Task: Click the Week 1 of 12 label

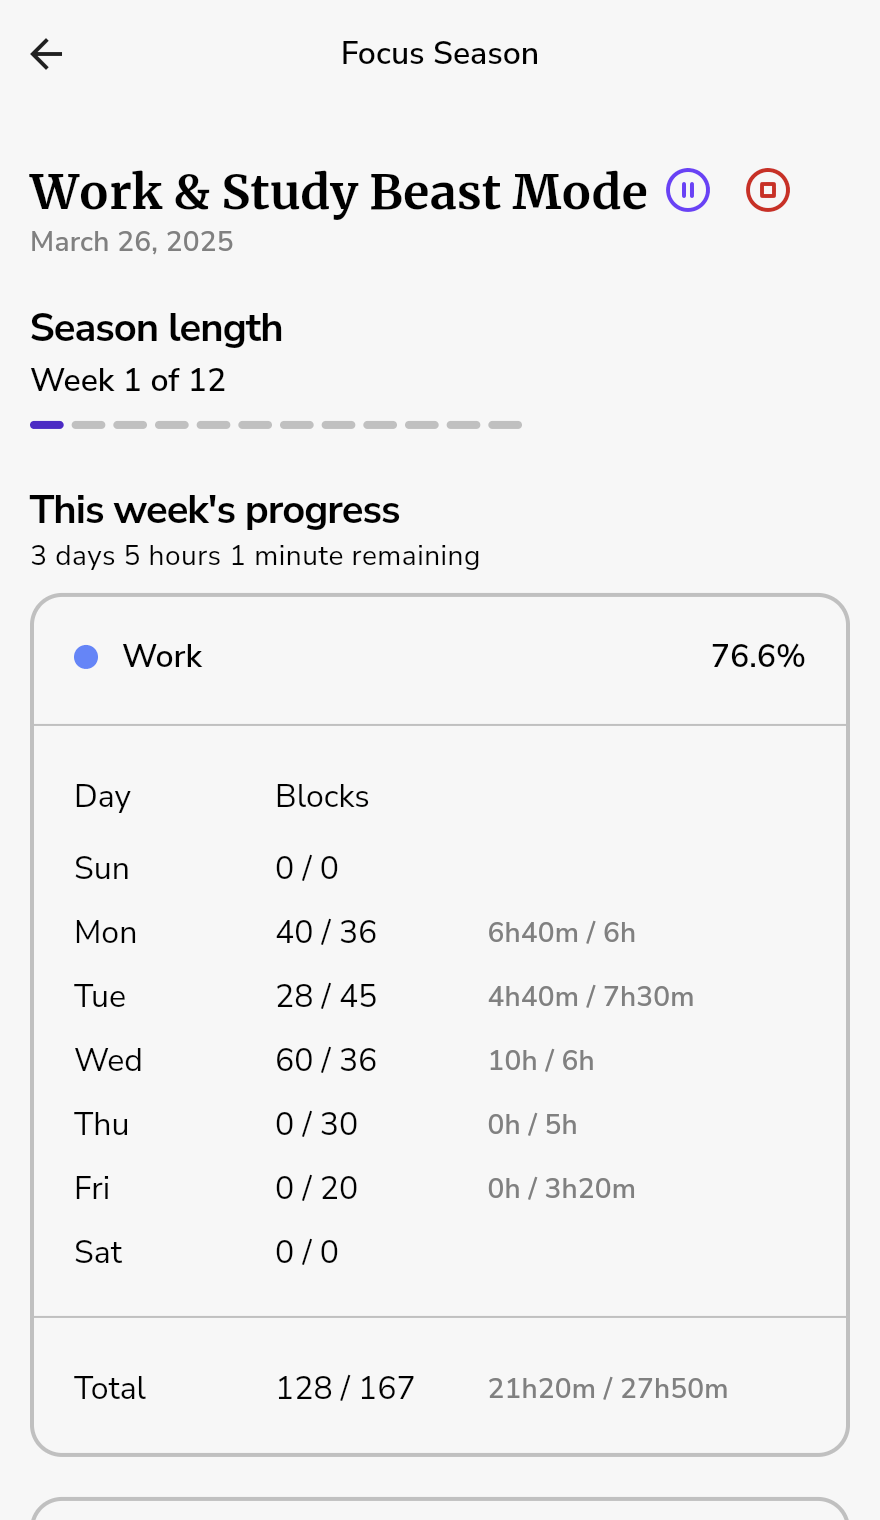Action: [128, 380]
